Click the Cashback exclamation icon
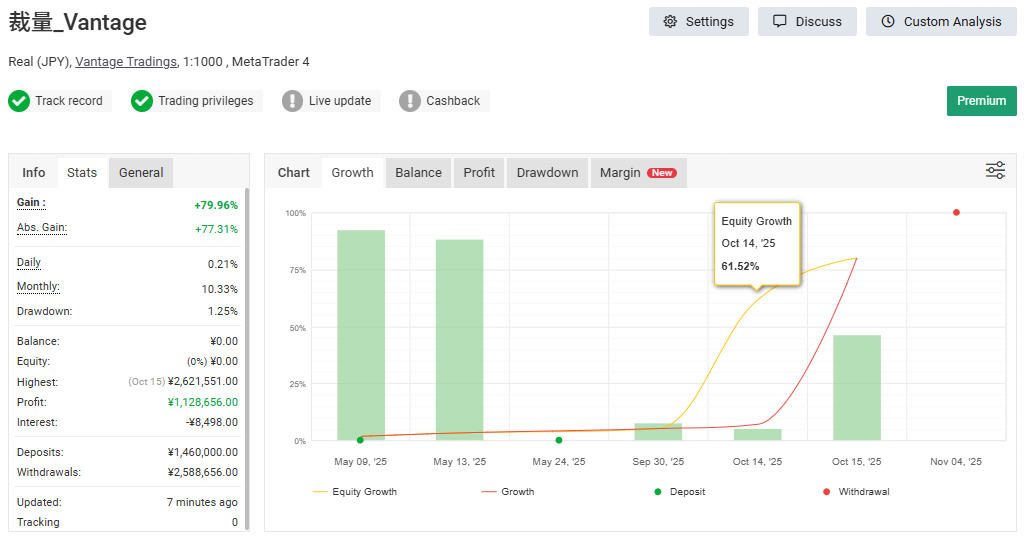 (410, 101)
